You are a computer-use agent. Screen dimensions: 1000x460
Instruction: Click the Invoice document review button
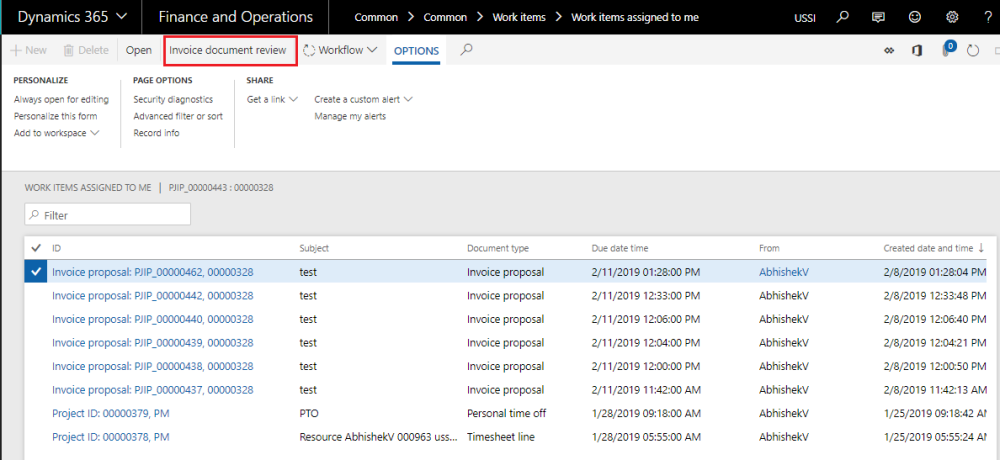228,50
